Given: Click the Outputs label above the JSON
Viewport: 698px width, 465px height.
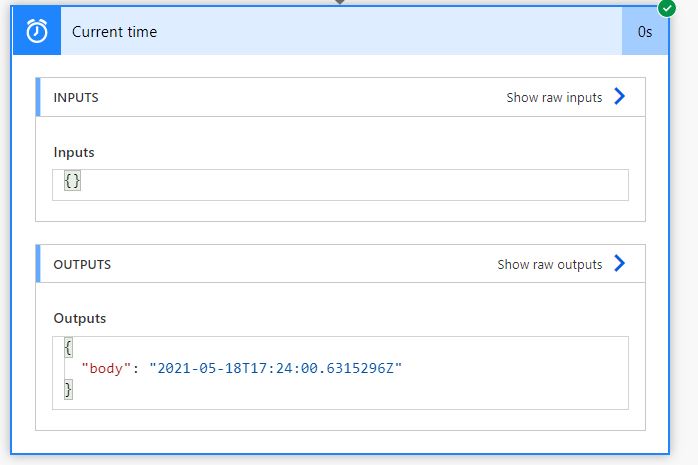Looking at the screenshot, I should (80, 318).
